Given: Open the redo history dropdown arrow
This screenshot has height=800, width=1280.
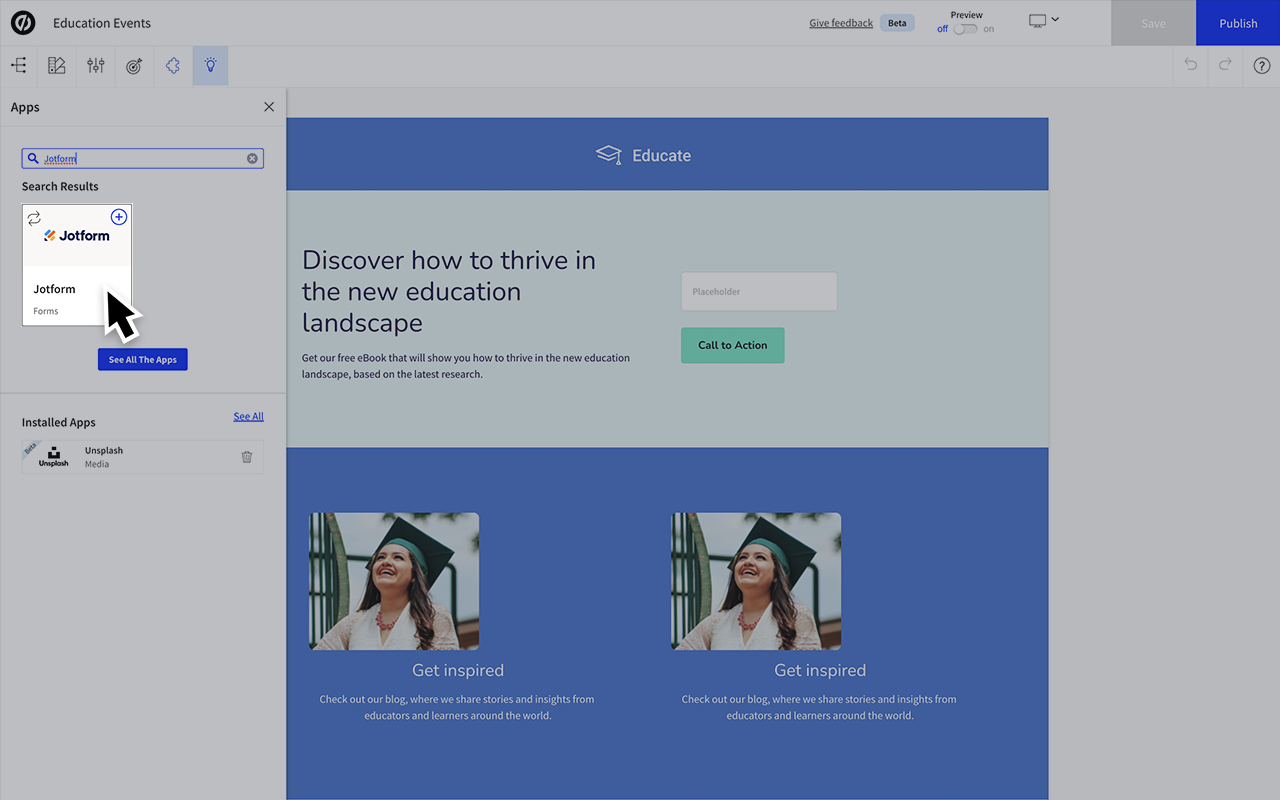Looking at the screenshot, I should point(1225,64).
